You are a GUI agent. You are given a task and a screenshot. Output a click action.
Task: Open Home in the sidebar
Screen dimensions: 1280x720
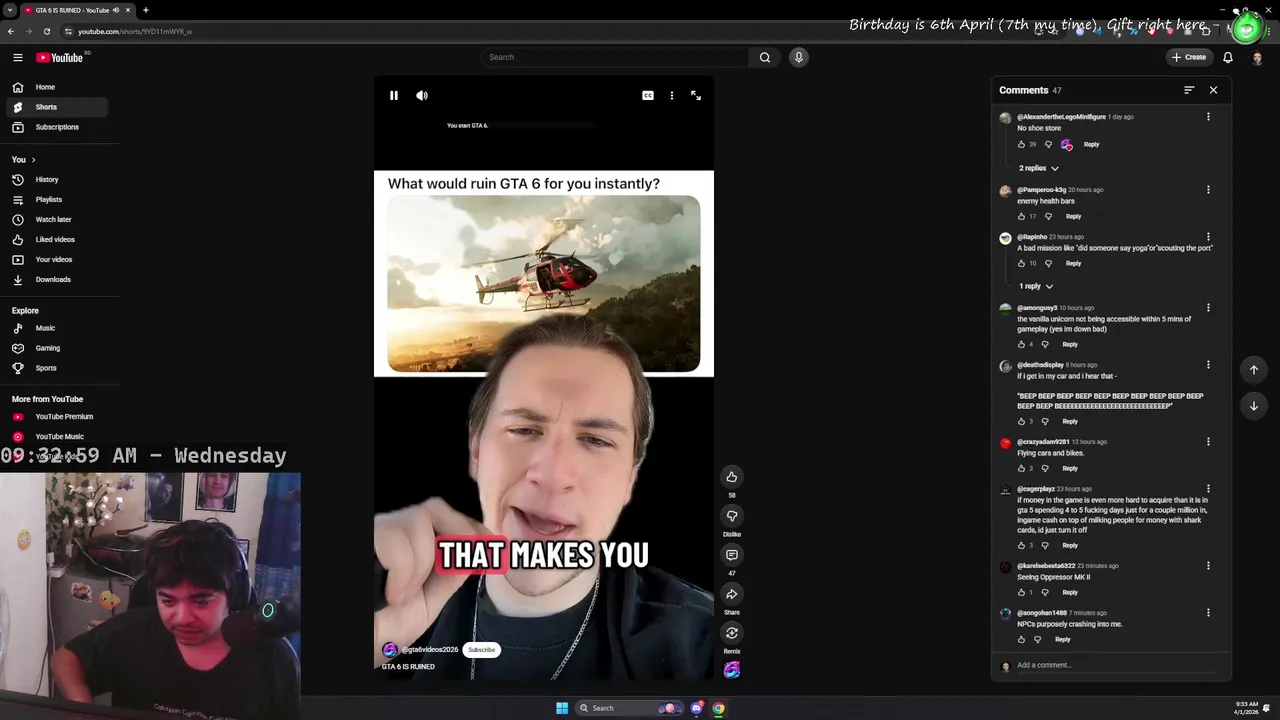(x=56, y=87)
